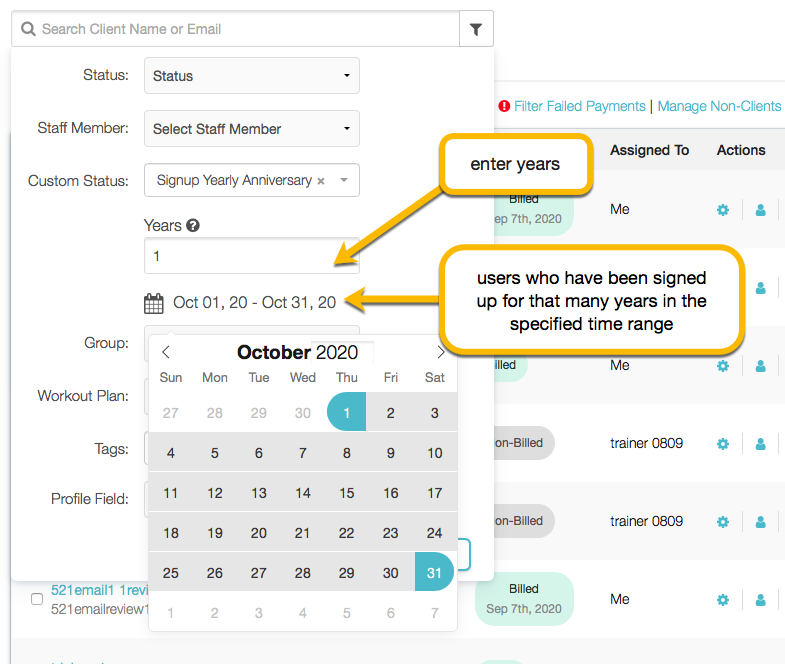Screen dimensions: 785x664
Task: Click the Search Client Name or Email field
Action: [x=240, y=30]
